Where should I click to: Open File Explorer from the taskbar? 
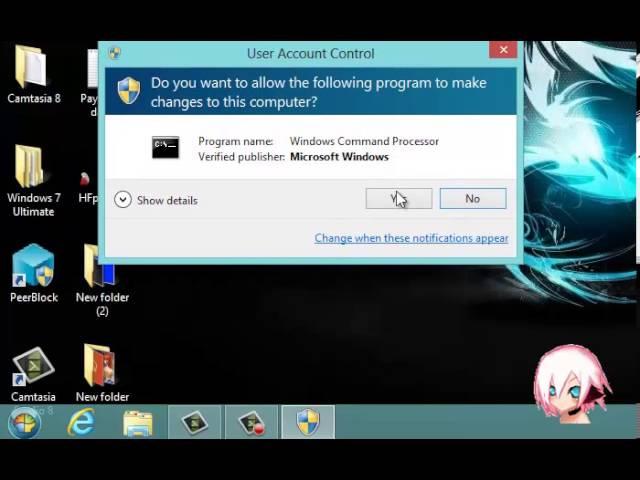click(x=138, y=423)
